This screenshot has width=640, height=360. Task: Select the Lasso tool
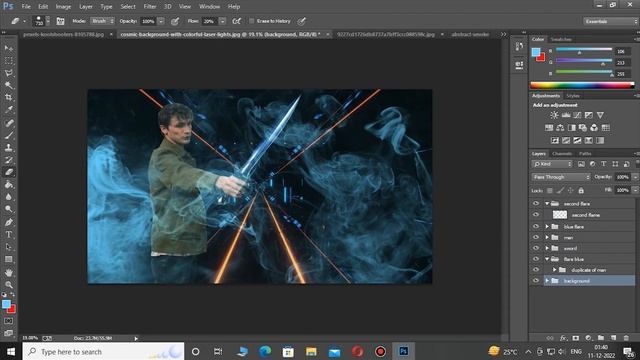pyautogui.click(x=9, y=73)
